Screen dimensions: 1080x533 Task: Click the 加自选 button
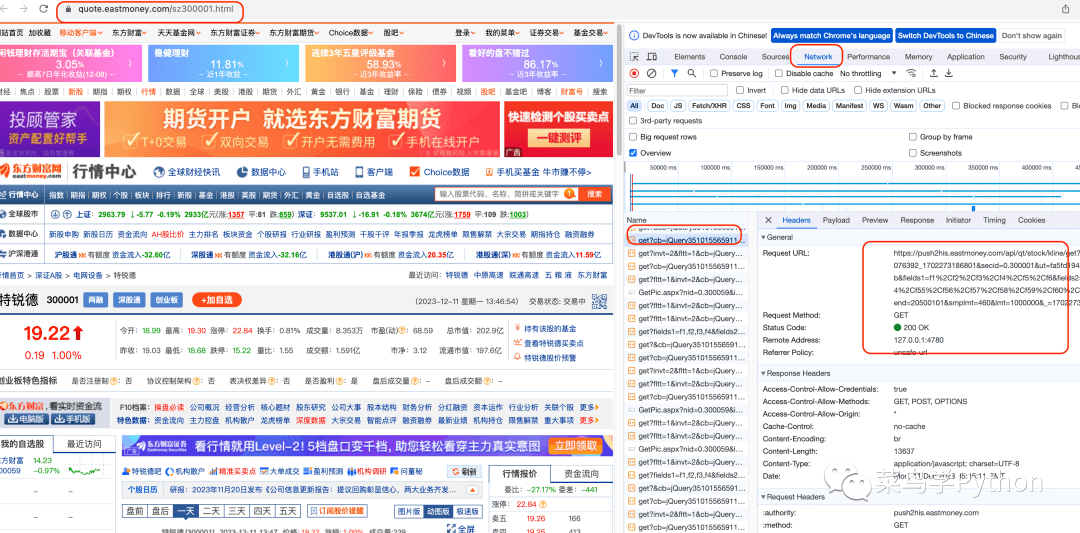tap(218, 300)
